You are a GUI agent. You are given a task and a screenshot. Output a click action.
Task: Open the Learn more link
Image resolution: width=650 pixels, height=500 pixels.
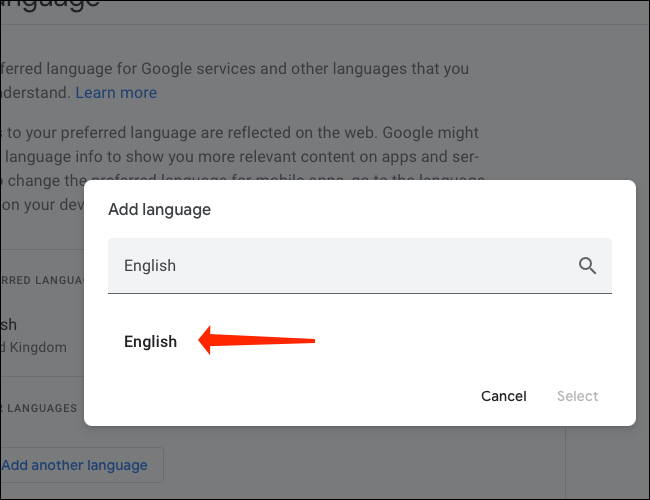pos(116,92)
